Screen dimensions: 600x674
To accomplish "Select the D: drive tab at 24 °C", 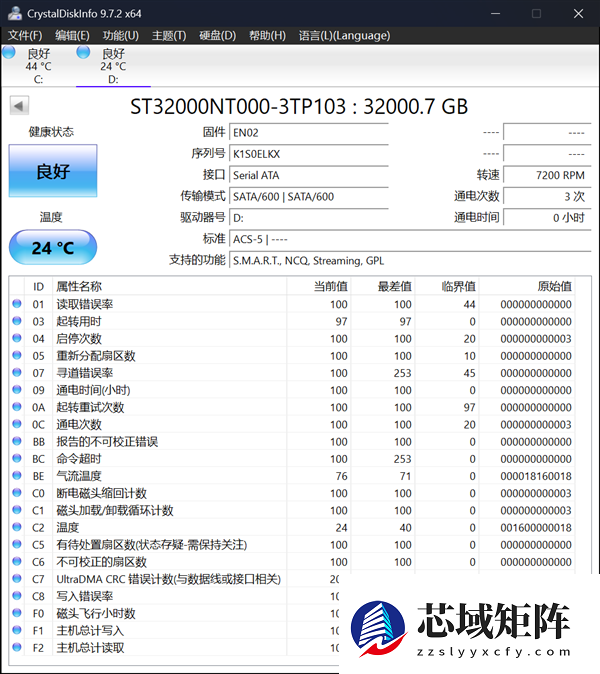I will coord(113,66).
